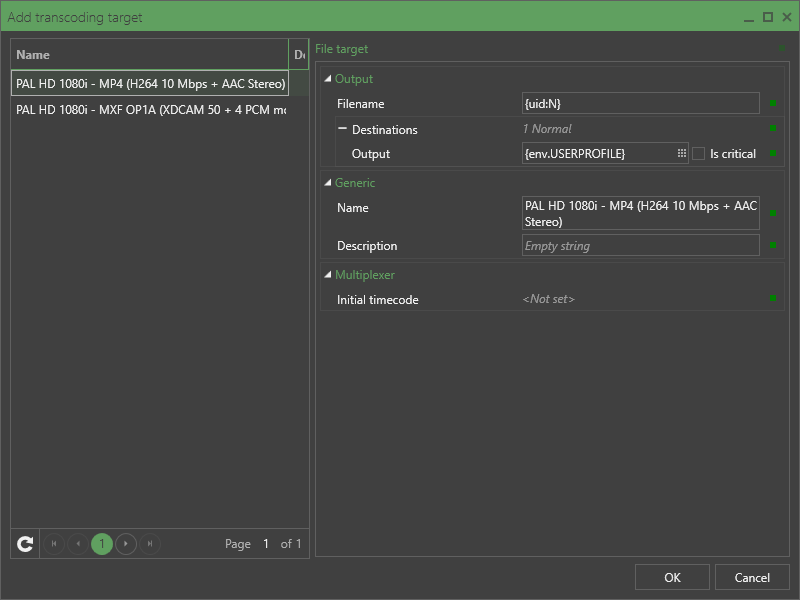Click green marker beside Is critical
The image size is (800, 600).
point(773,153)
